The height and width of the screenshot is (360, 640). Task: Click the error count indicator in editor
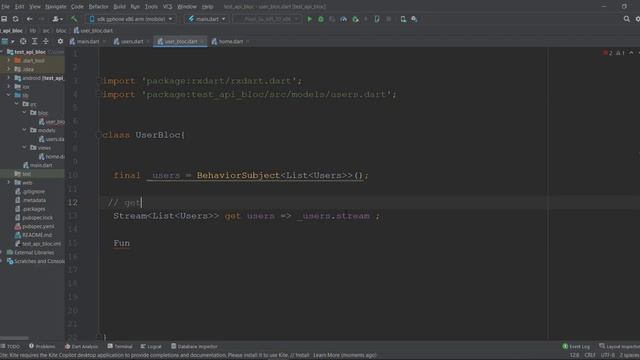click(x=607, y=53)
